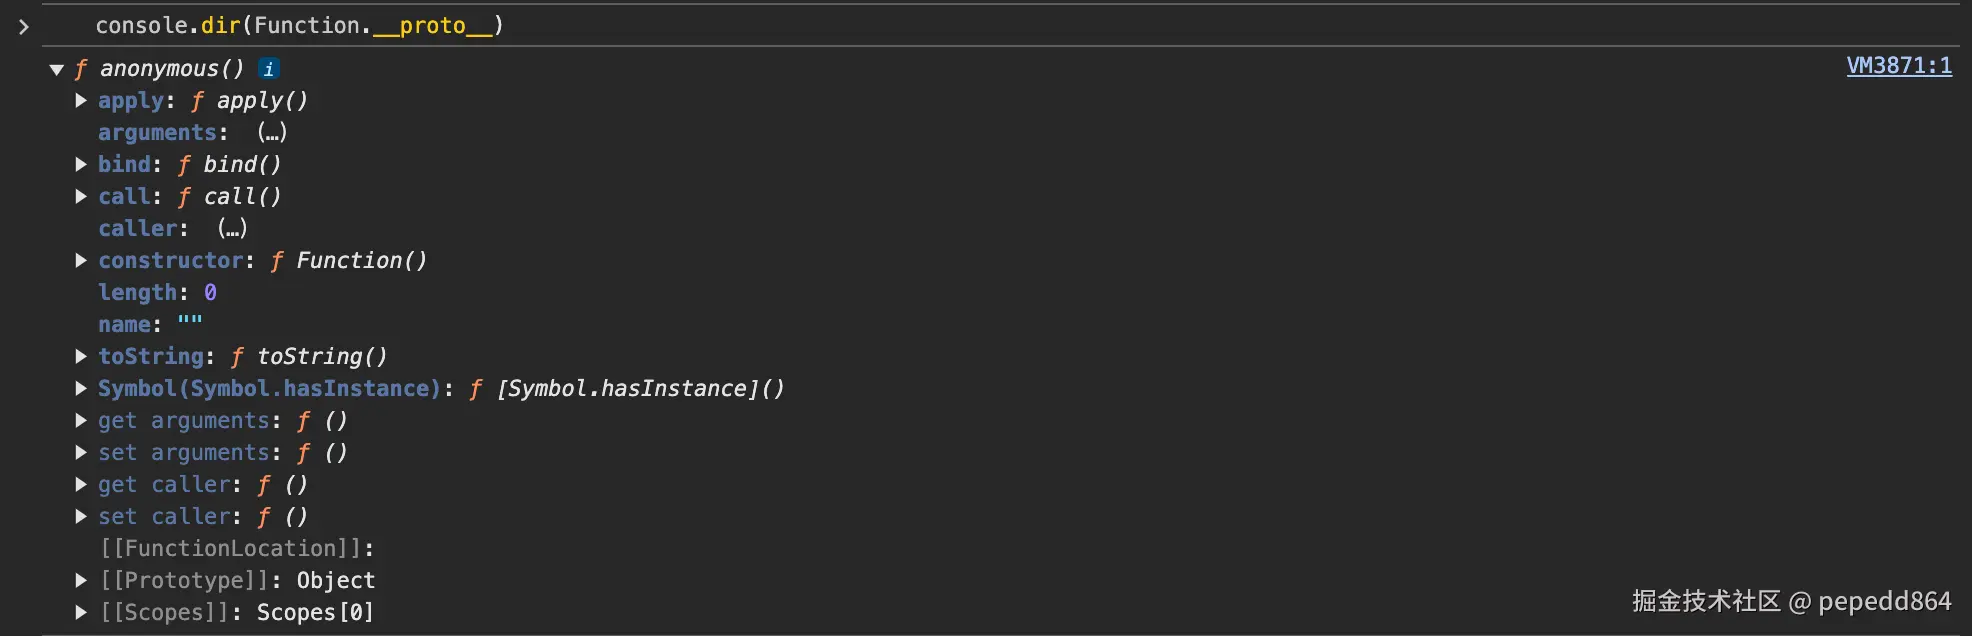1972x636 pixels.
Task: Expand the Symbol.hasInstance property
Action: [82, 389]
